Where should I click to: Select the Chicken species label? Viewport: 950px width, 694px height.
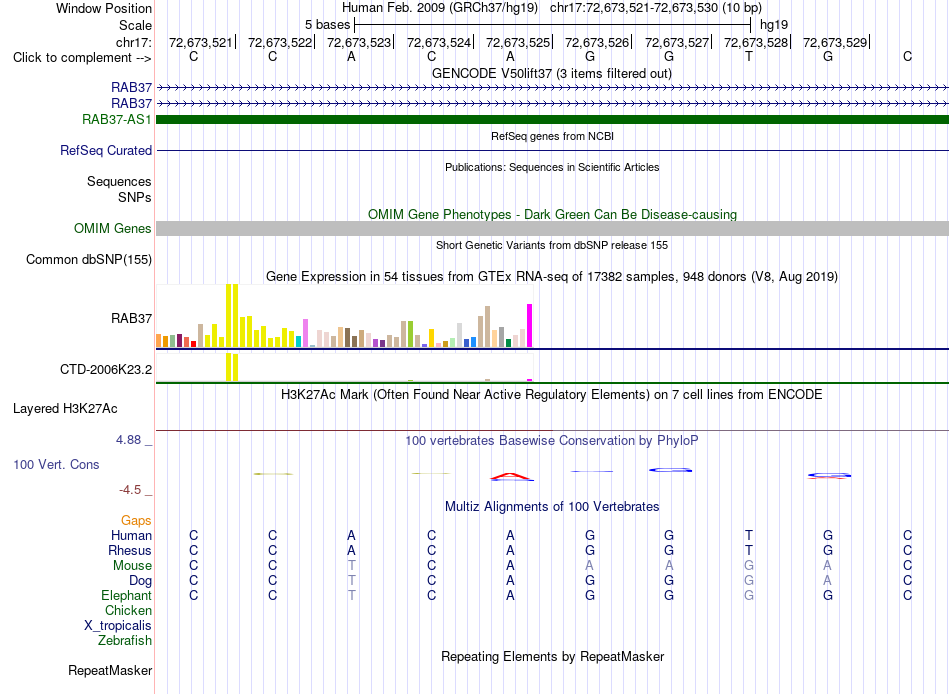(128, 610)
